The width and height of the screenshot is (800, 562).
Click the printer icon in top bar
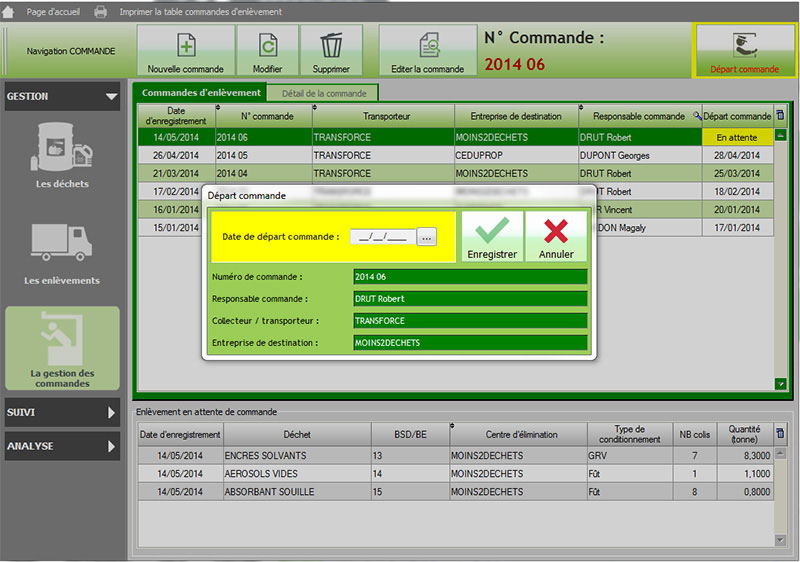point(101,11)
